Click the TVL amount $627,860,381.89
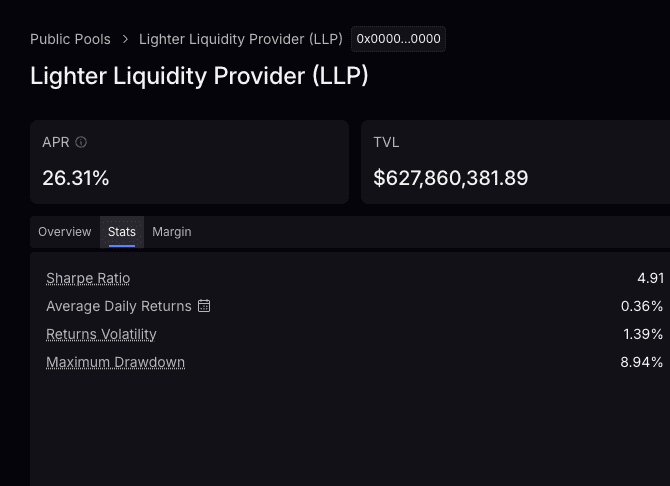The image size is (670, 486). 451,179
